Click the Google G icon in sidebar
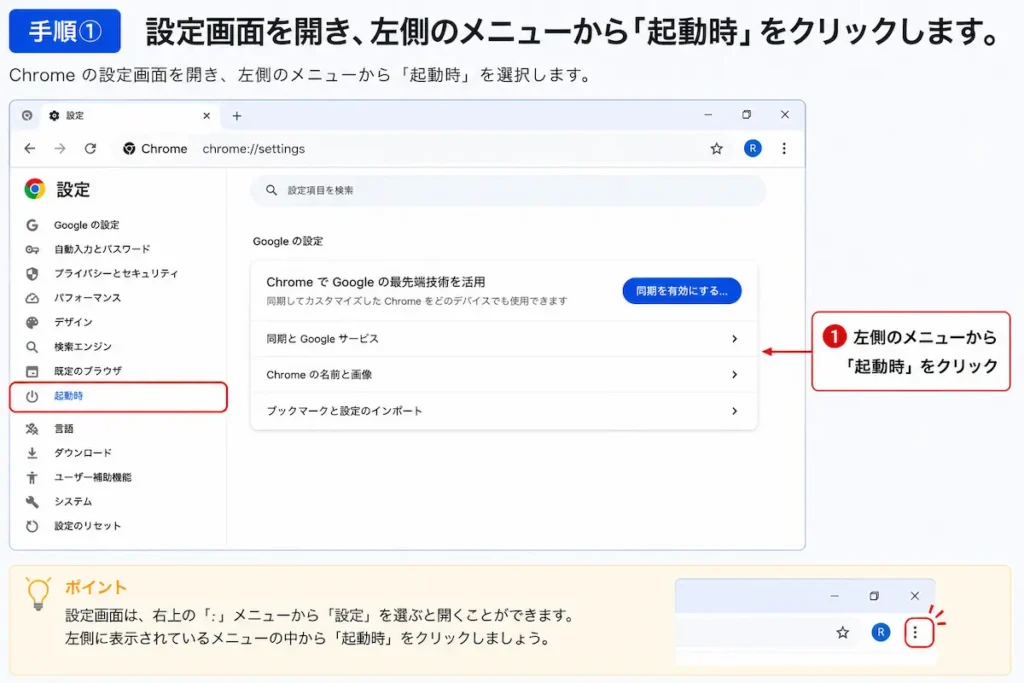Viewport: 1024px width, 683px height. tap(32, 225)
